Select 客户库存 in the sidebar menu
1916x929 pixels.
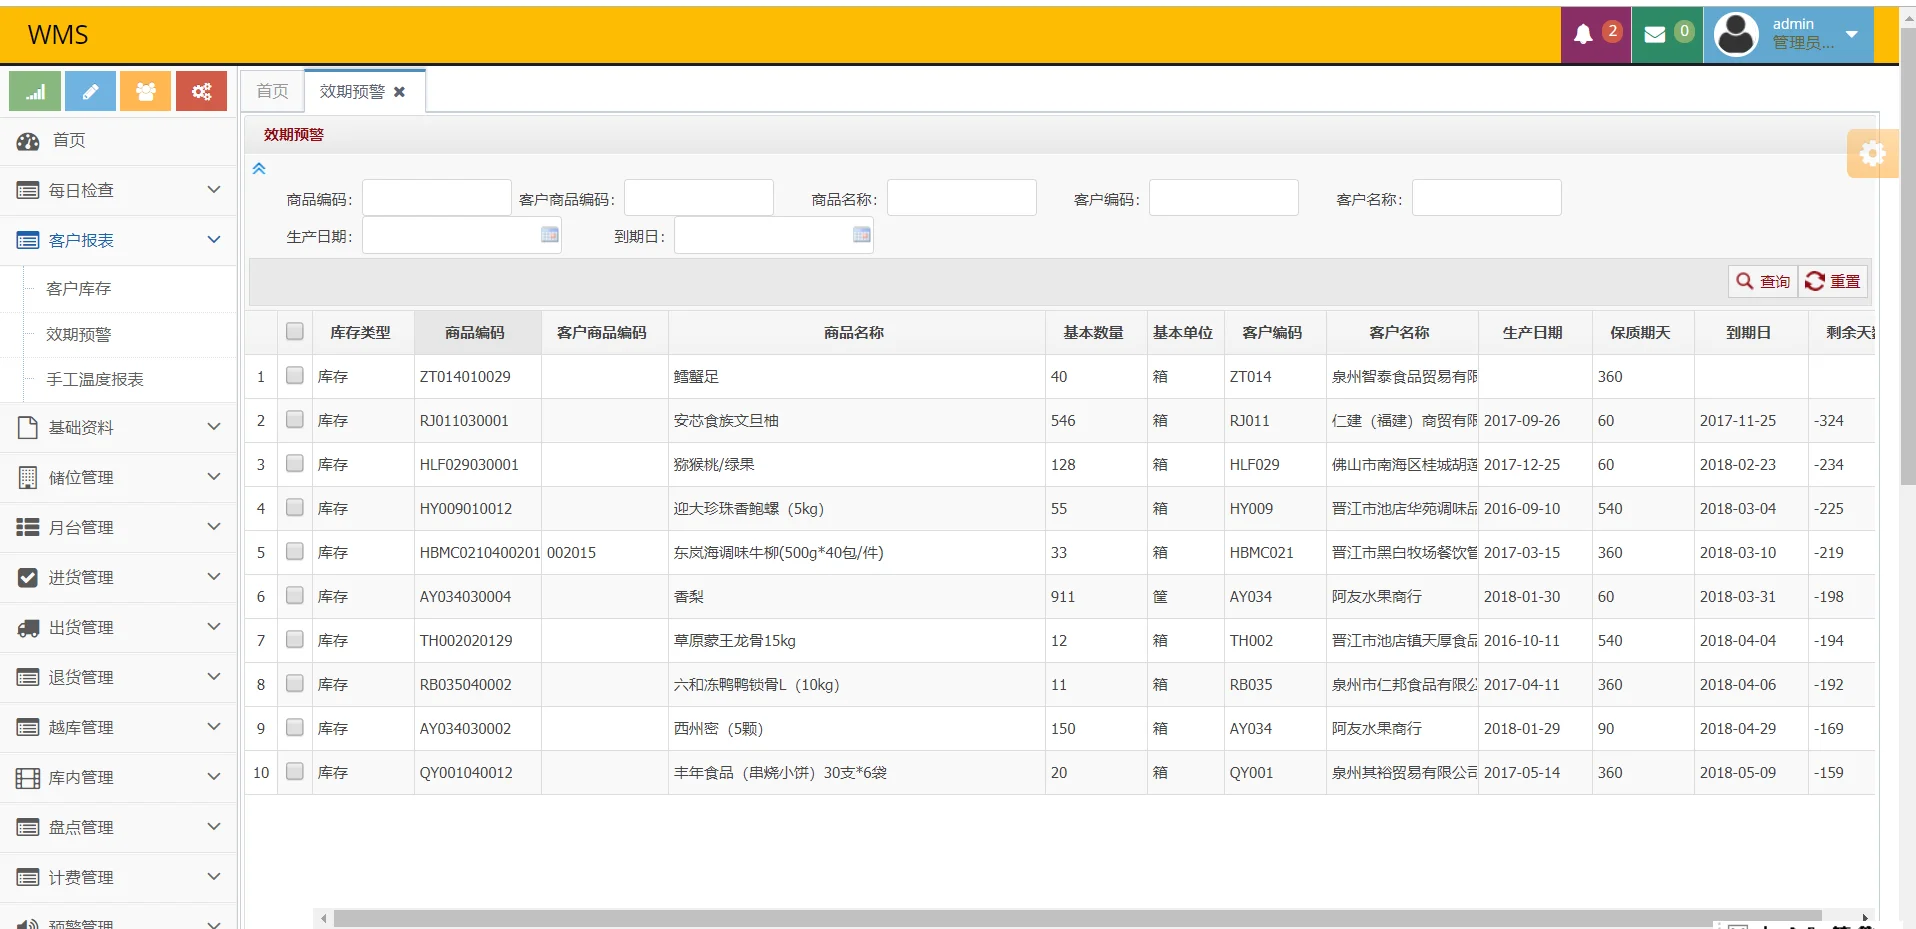point(77,288)
